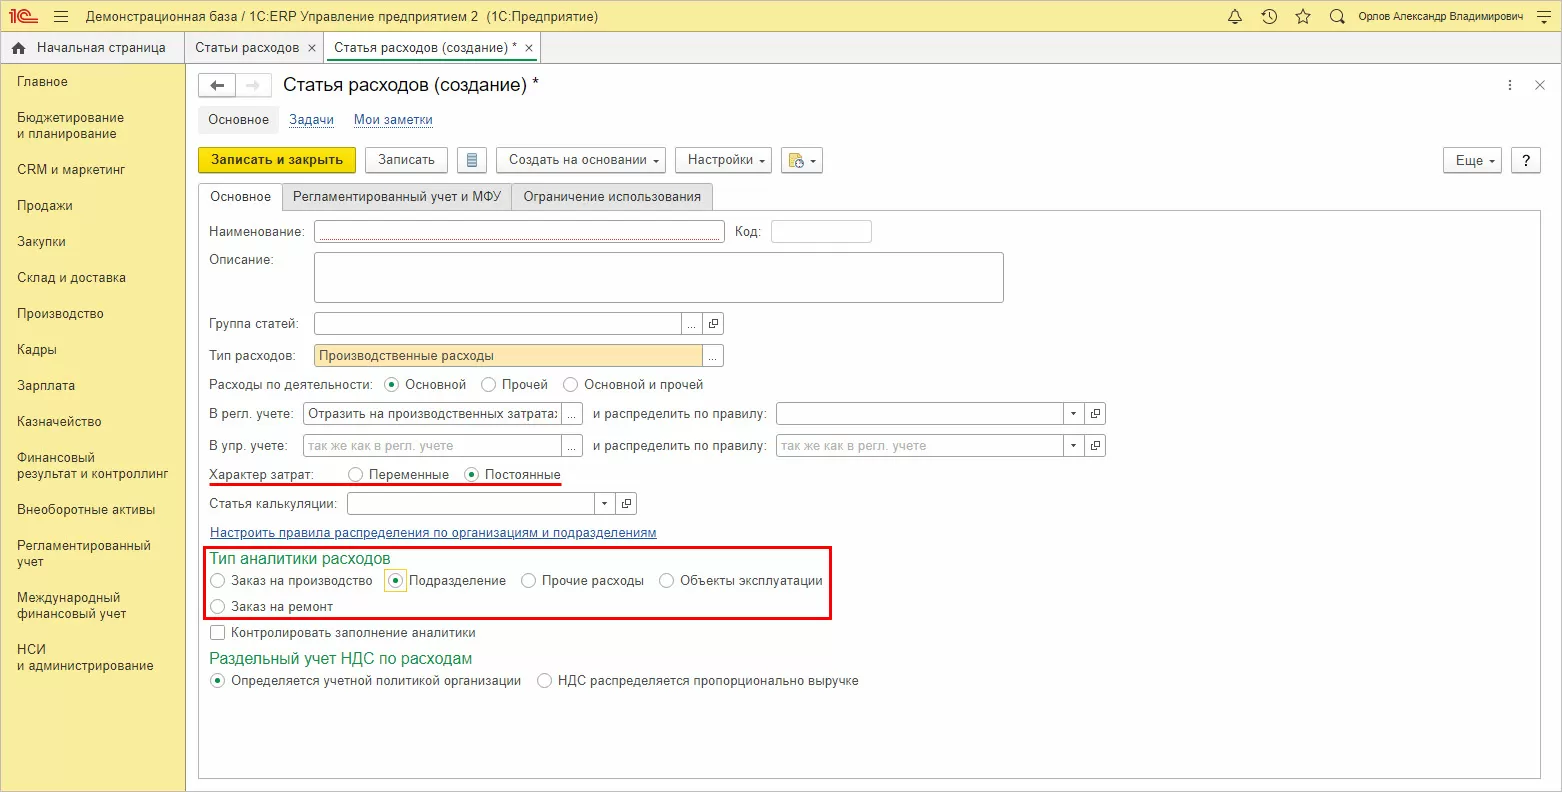1562x792 pixels.
Task: Navigate back with the left arrow
Action: point(217,86)
